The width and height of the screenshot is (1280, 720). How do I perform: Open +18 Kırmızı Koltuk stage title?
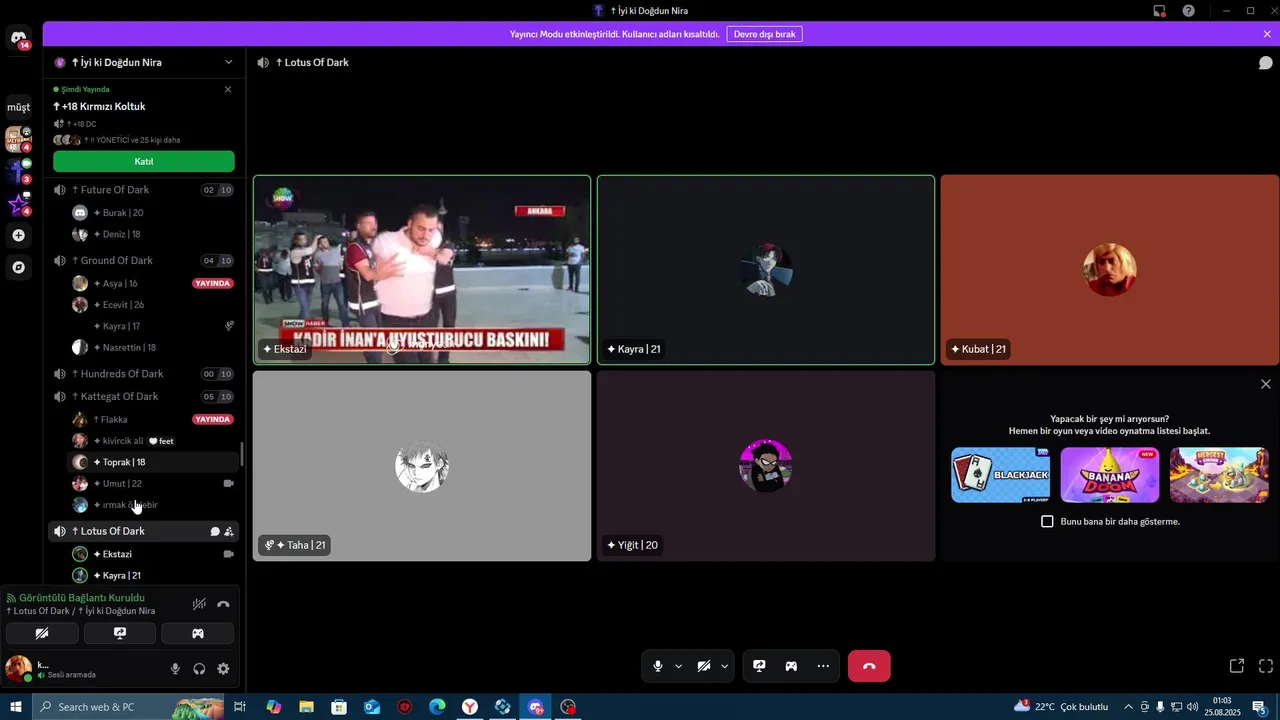point(99,107)
